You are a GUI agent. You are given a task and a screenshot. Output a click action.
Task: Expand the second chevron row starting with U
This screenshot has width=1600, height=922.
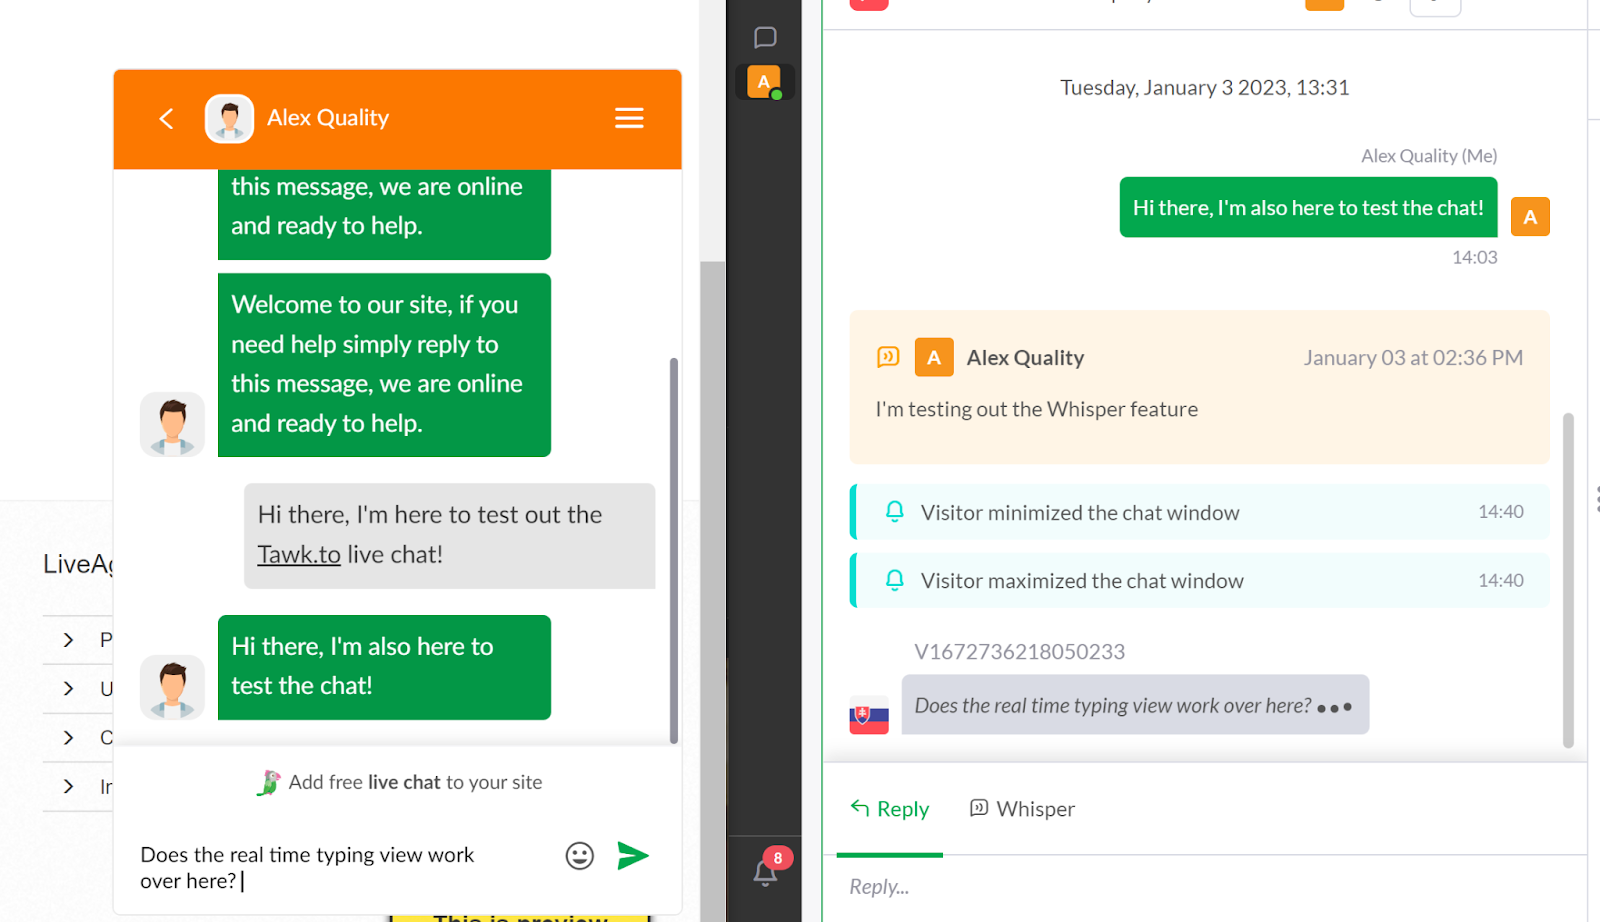click(69, 689)
